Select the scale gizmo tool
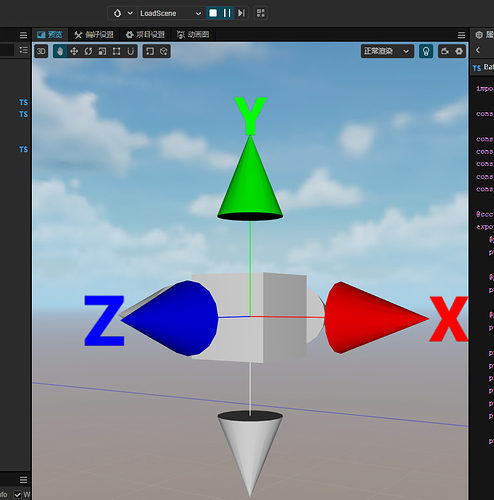Image resolution: width=494 pixels, height=500 pixels. pos(102,51)
